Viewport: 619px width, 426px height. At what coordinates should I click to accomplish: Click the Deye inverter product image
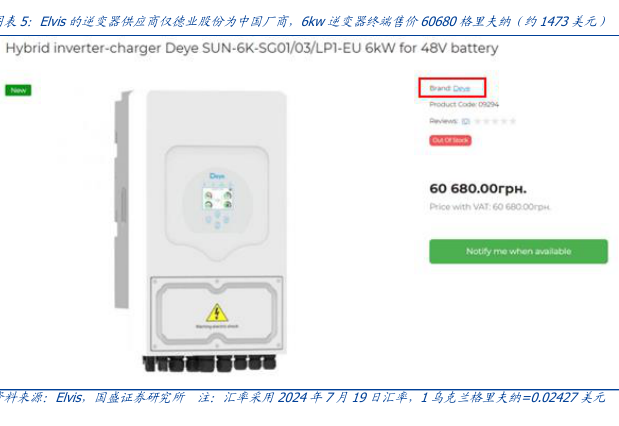click(x=201, y=231)
